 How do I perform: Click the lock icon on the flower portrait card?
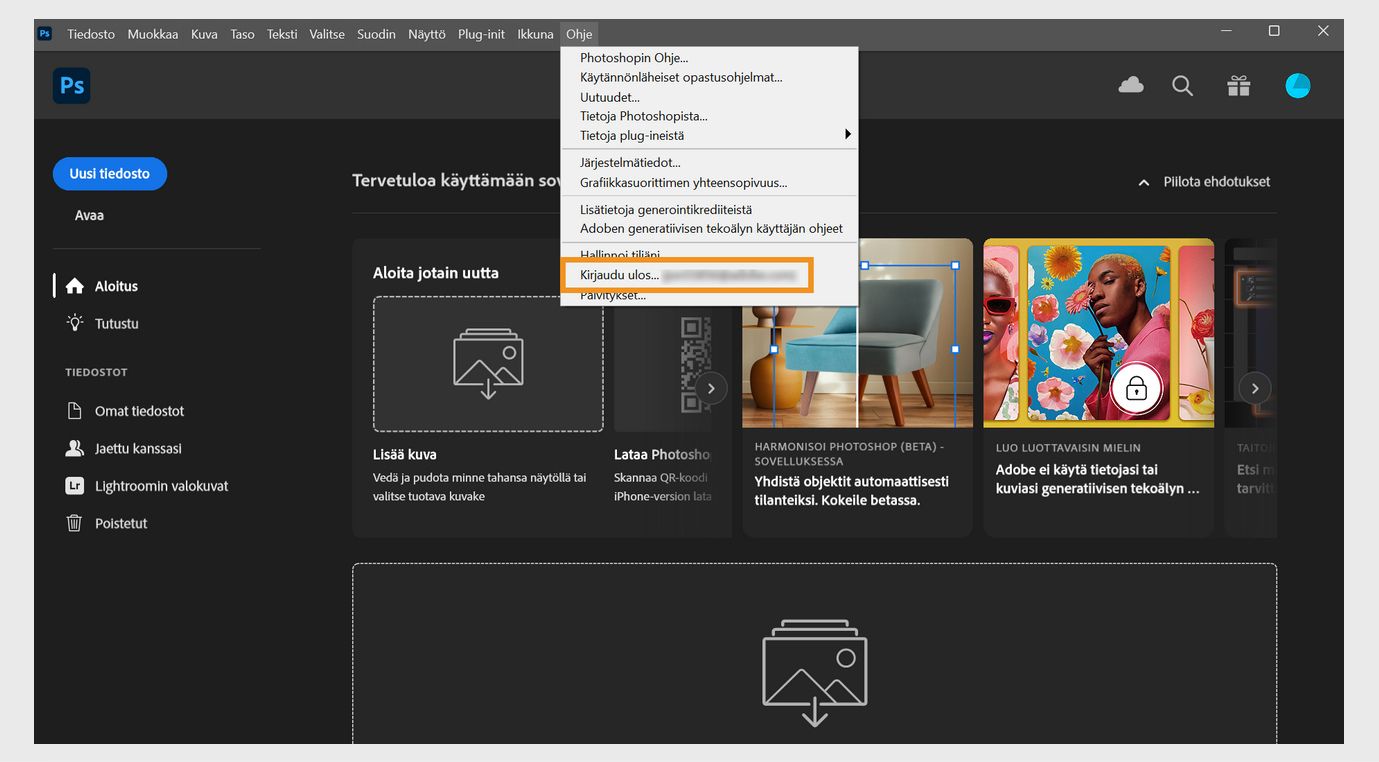point(1136,388)
